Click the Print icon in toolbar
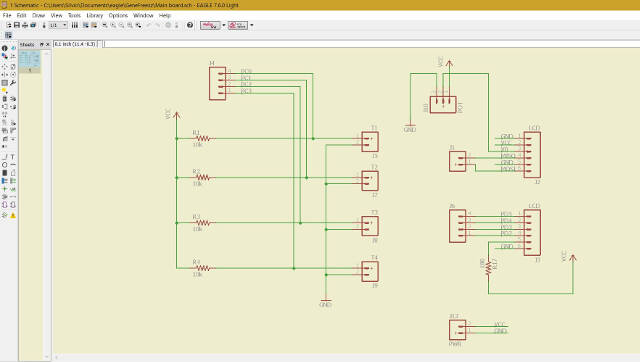Image resolution: width=640 pixels, height=362 pixels. click(25, 25)
